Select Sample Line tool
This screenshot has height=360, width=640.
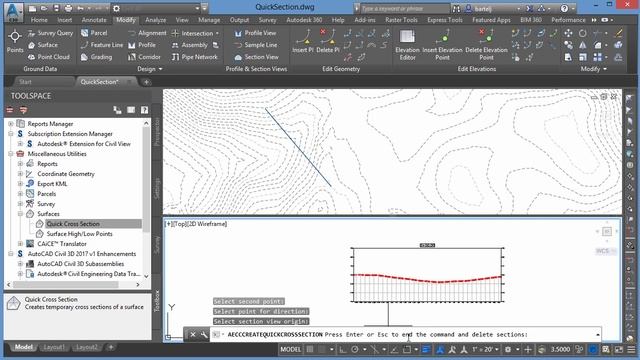256,45
